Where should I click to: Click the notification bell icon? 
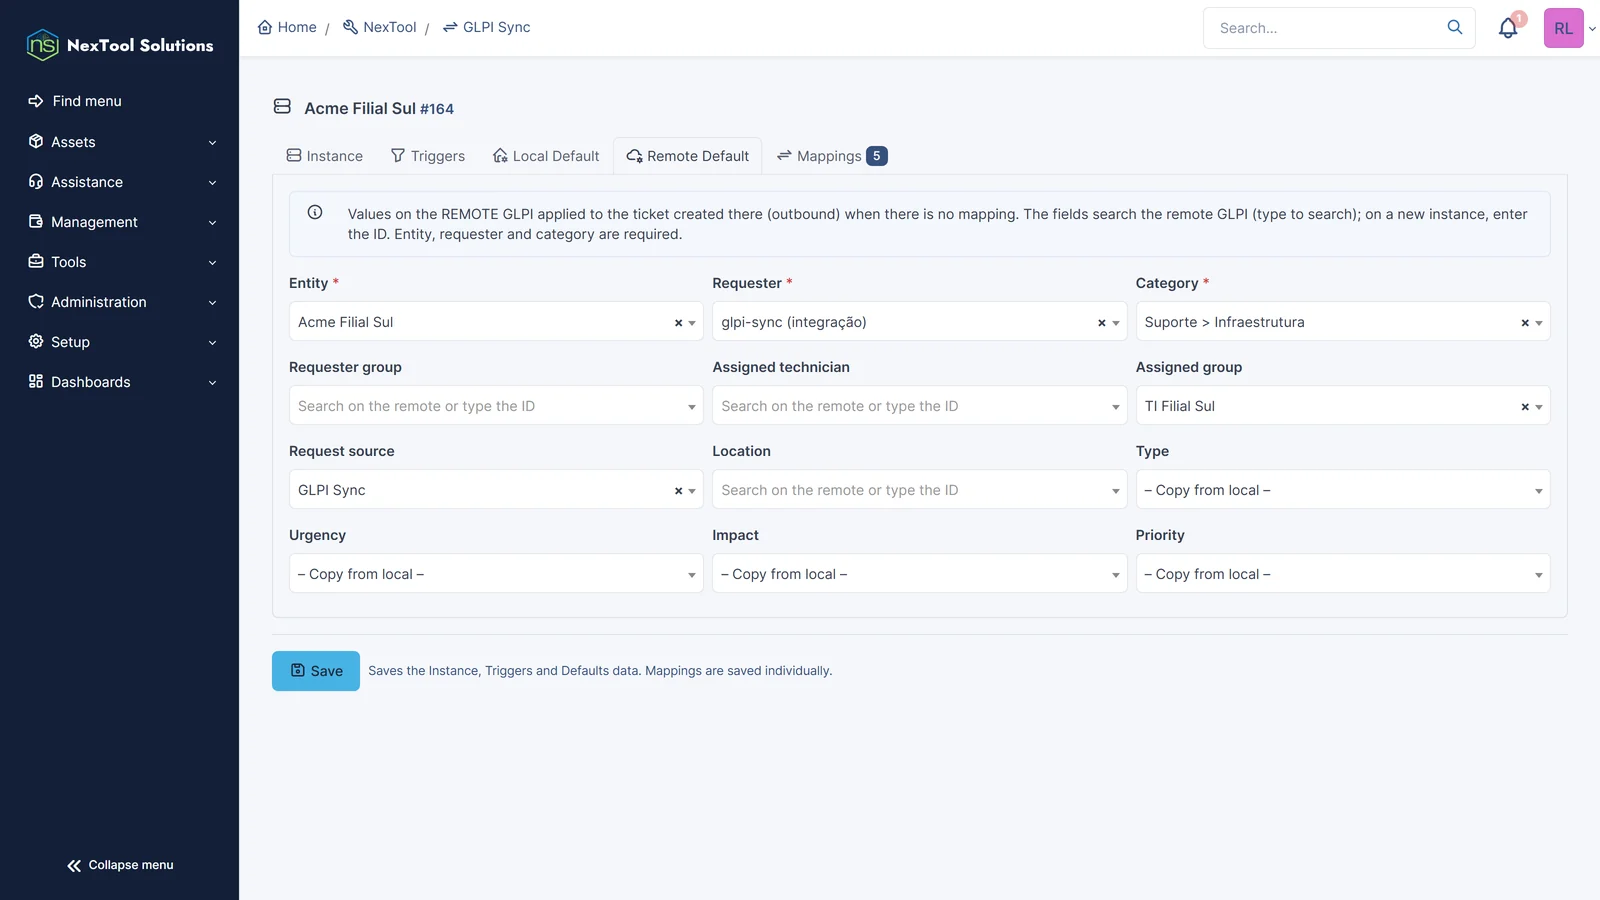(1508, 28)
